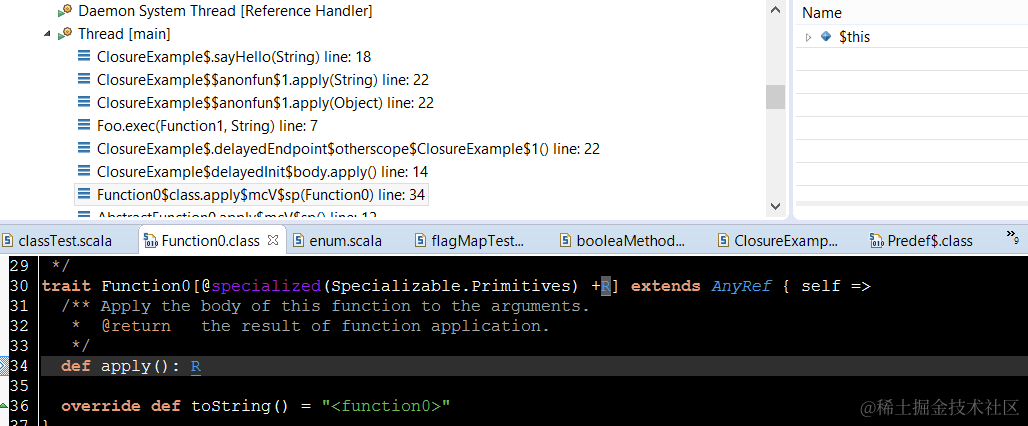Switch to the classTest.scala tab

coord(65,241)
